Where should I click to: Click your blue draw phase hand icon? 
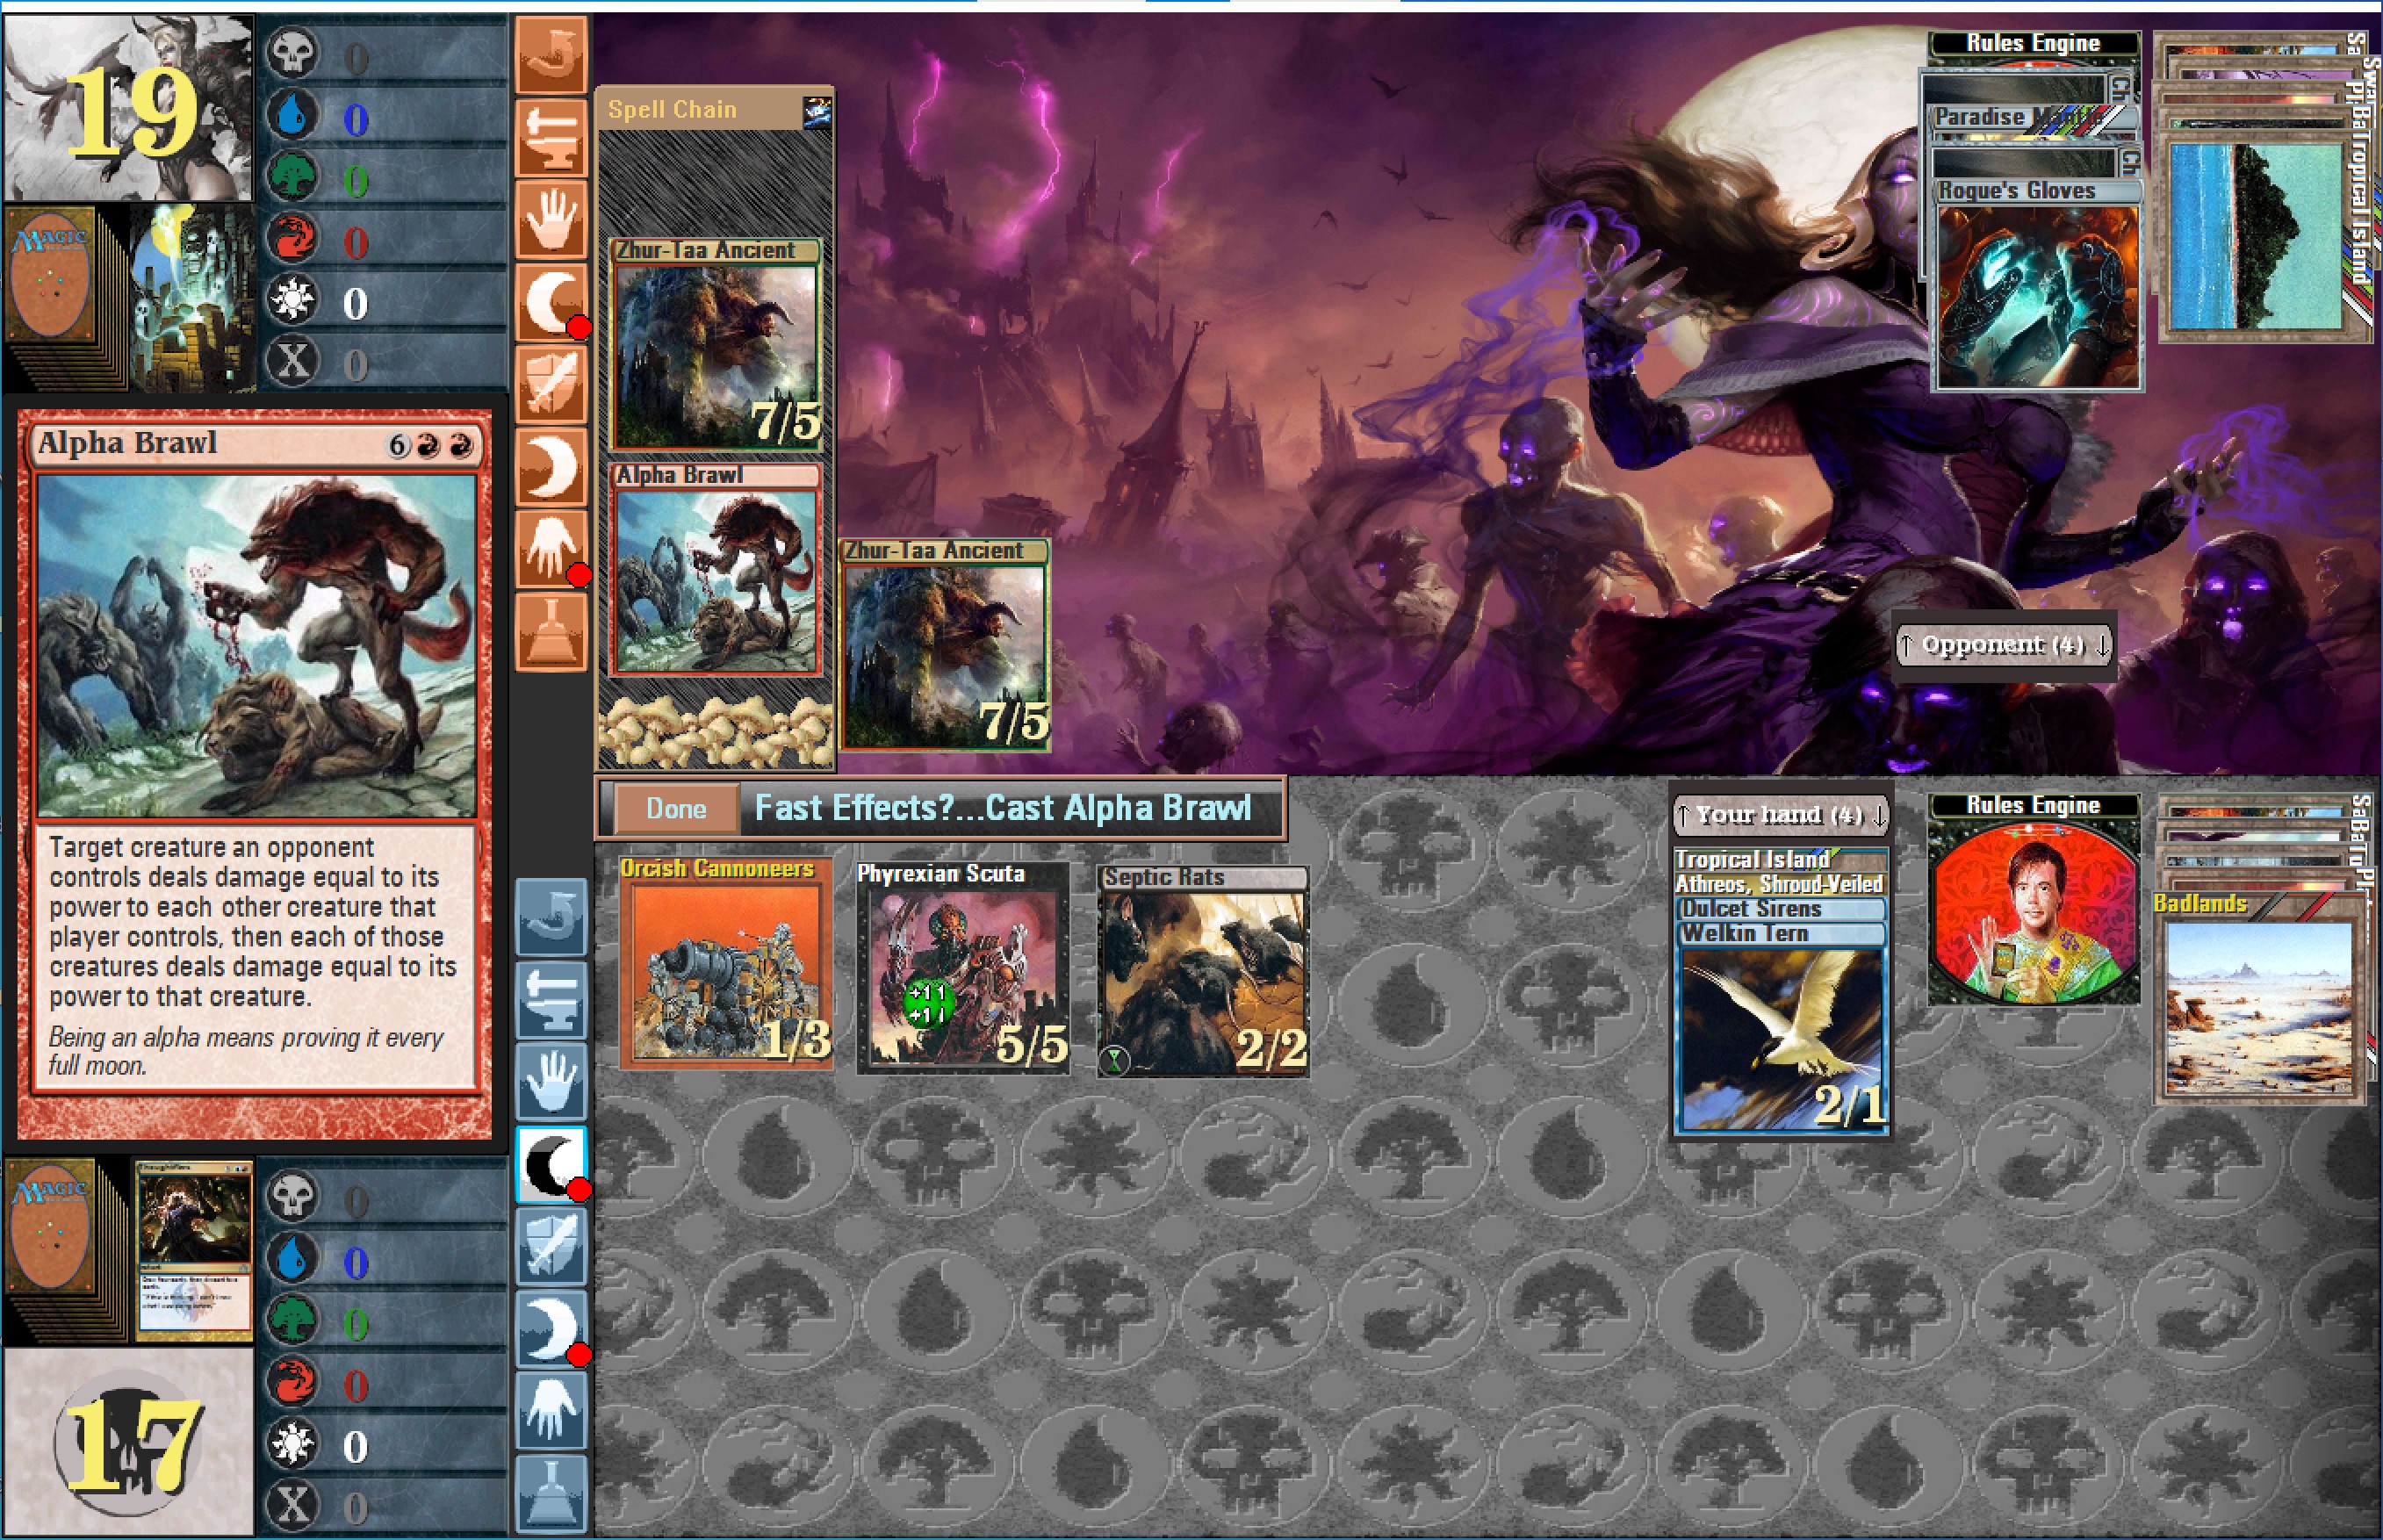point(551,1082)
